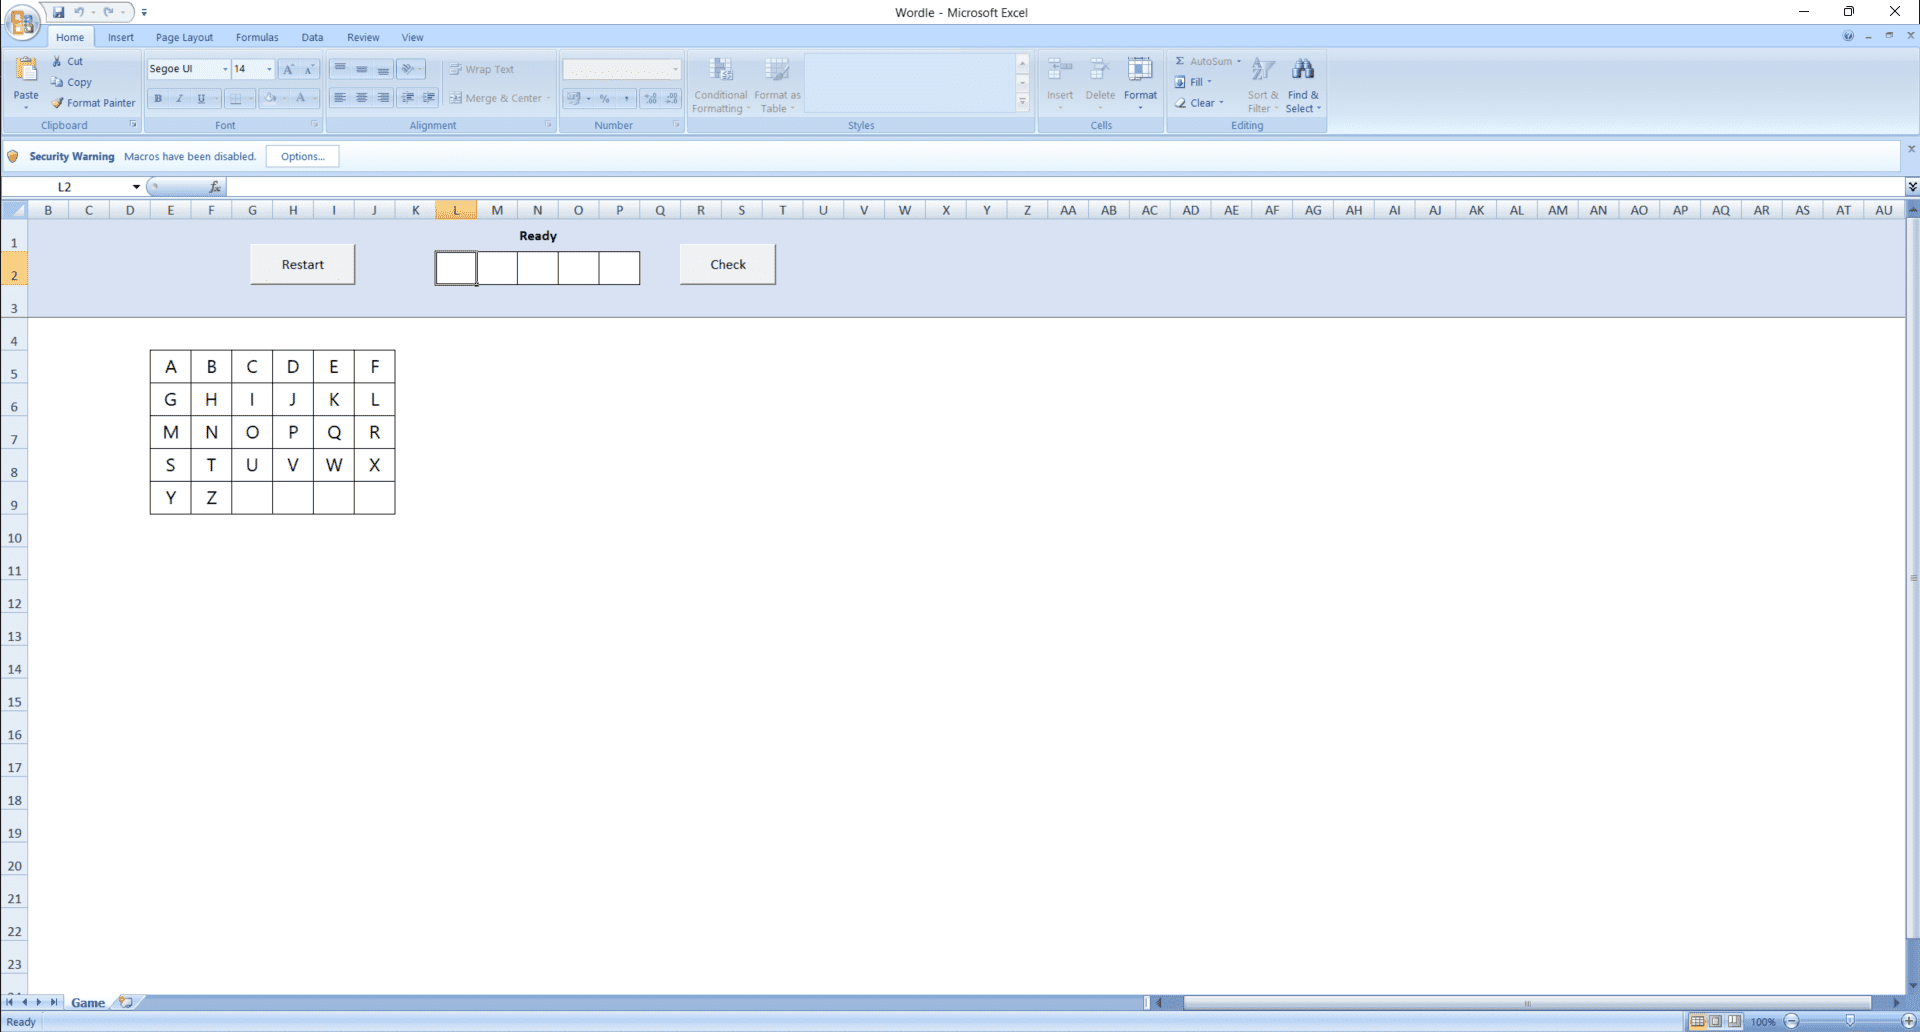This screenshot has height=1032, width=1920.
Task: Open the font name dropdown
Action: pos(225,69)
